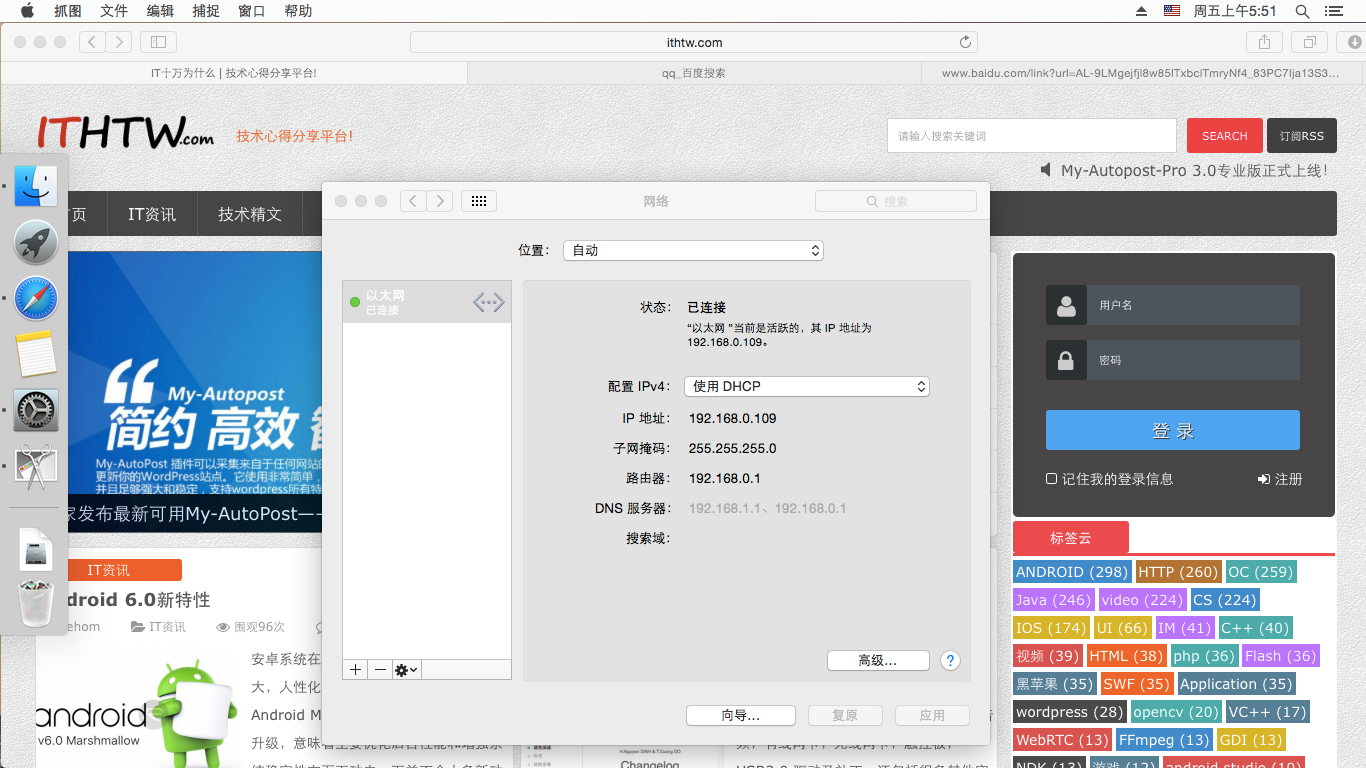The image size is (1366, 768).
Task: Switch to www.baidu.com/link Safari tab
Action: (1140, 73)
